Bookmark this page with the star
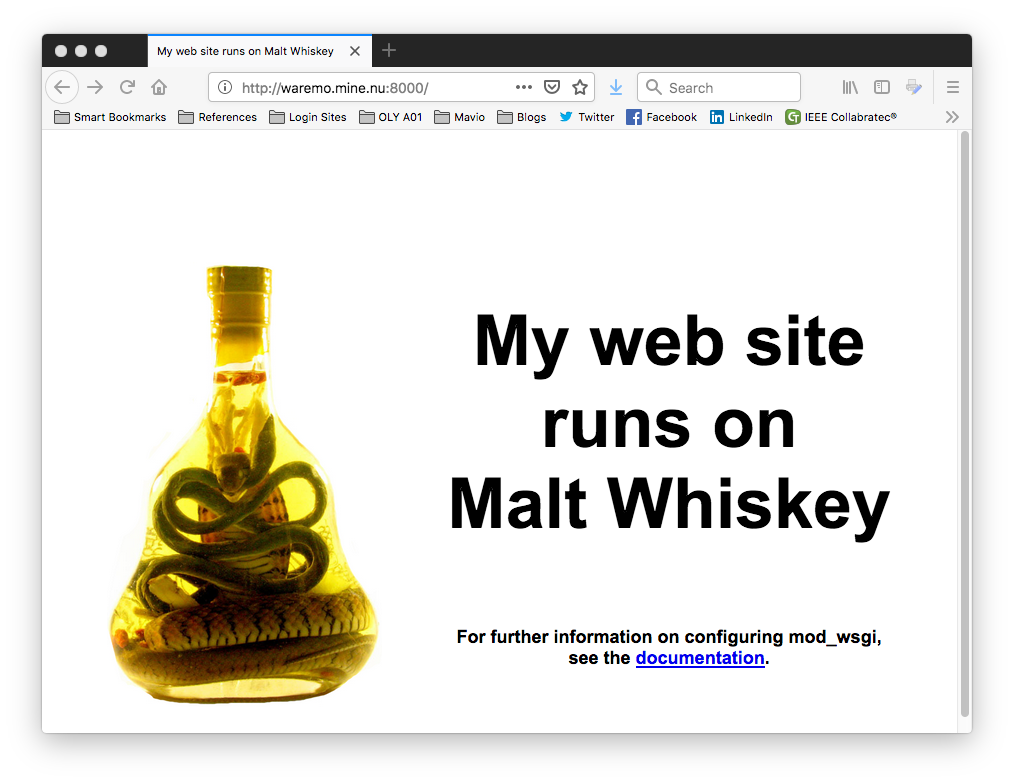 coord(580,87)
